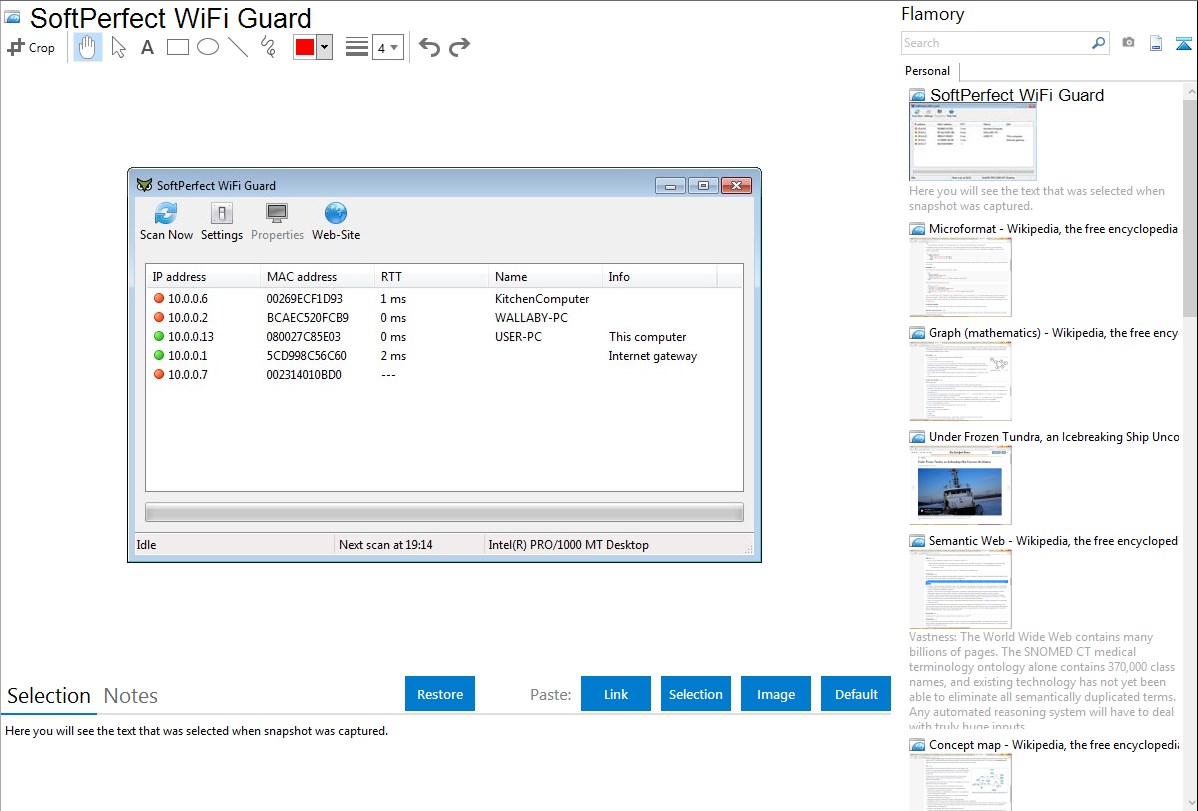This screenshot has width=1198, height=811.
Task: Open the Under Frozen Tundra snapshot thumbnail
Action: point(960,485)
